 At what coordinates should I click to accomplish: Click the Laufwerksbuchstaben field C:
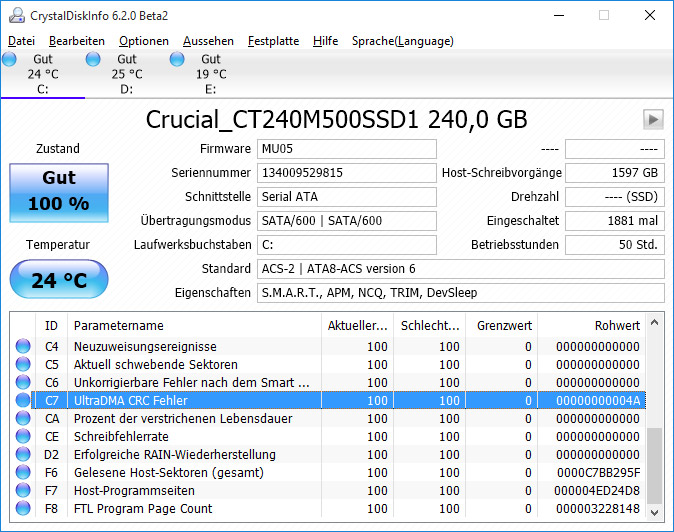click(x=347, y=245)
